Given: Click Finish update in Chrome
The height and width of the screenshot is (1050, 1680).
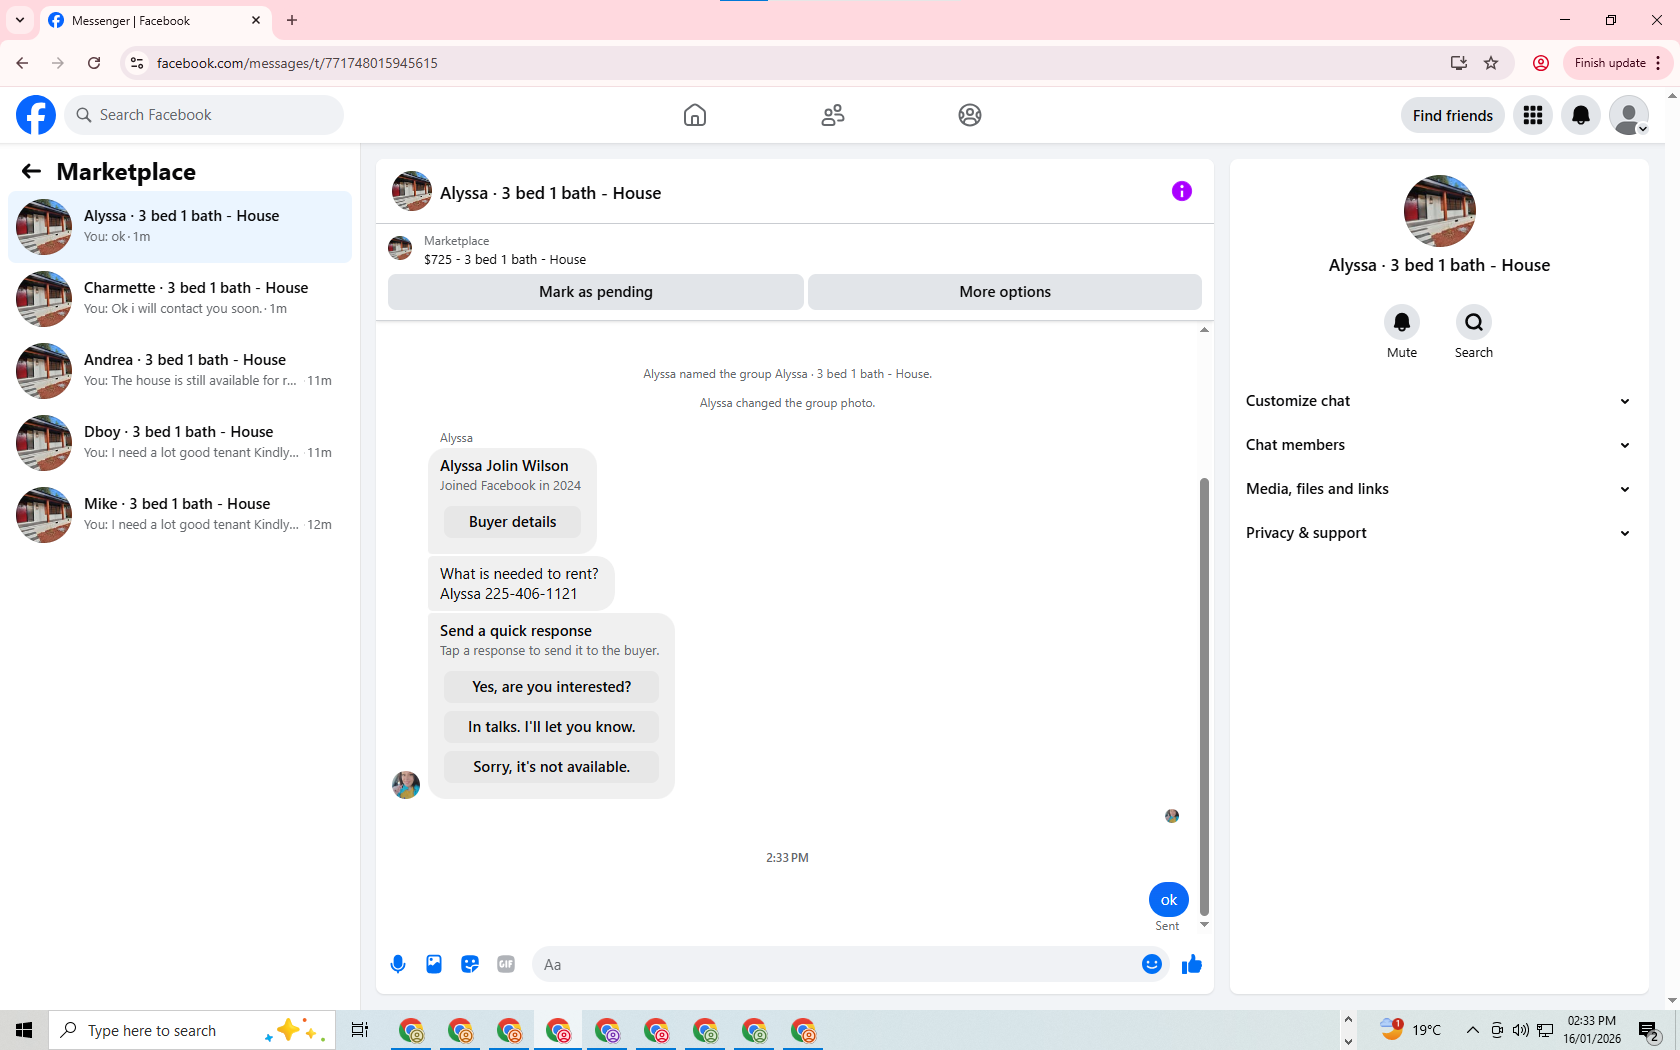Looking at the screenshot, I should pos(1618,63).
